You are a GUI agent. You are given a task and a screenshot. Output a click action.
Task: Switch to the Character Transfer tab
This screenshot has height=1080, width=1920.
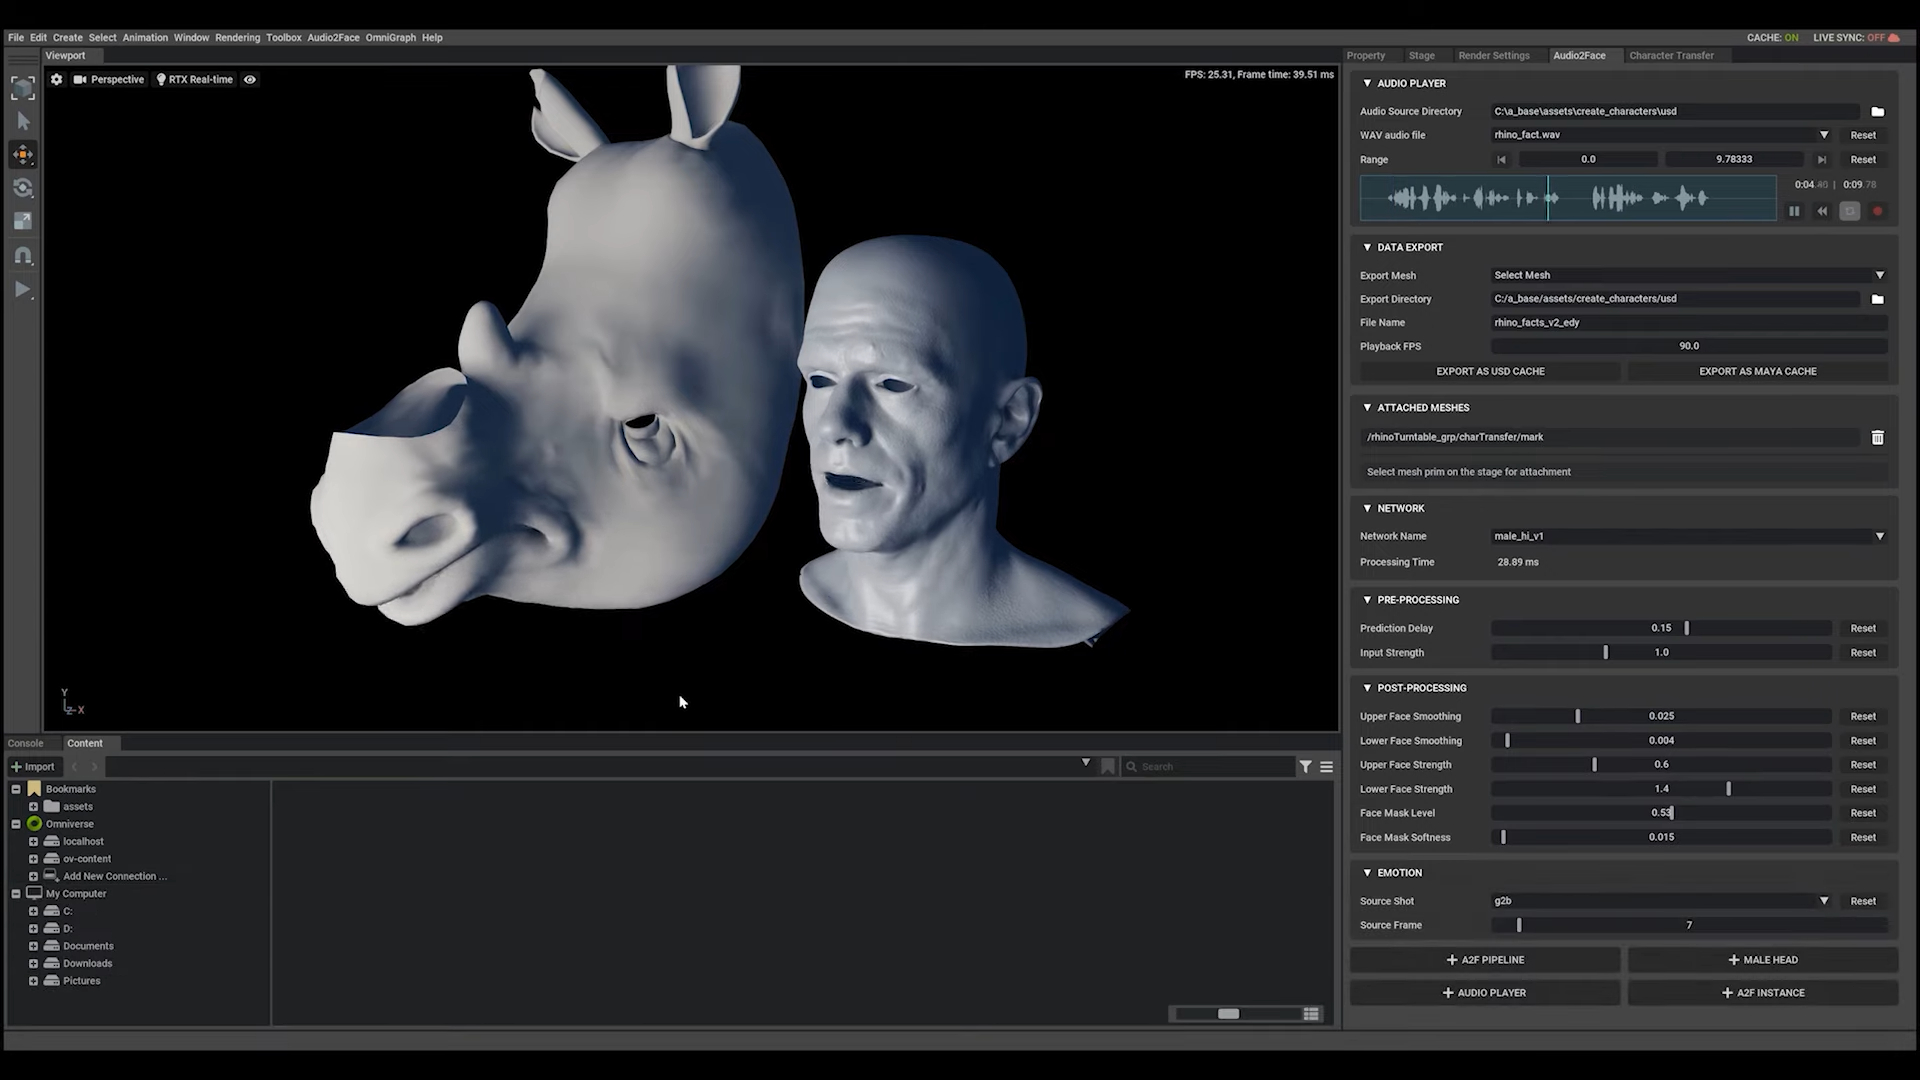pos(1671,56)
